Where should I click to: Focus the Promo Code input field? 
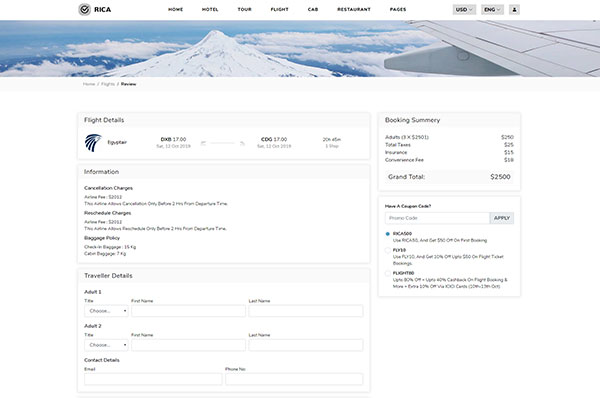pyautogui.click(x=437, y=218)
